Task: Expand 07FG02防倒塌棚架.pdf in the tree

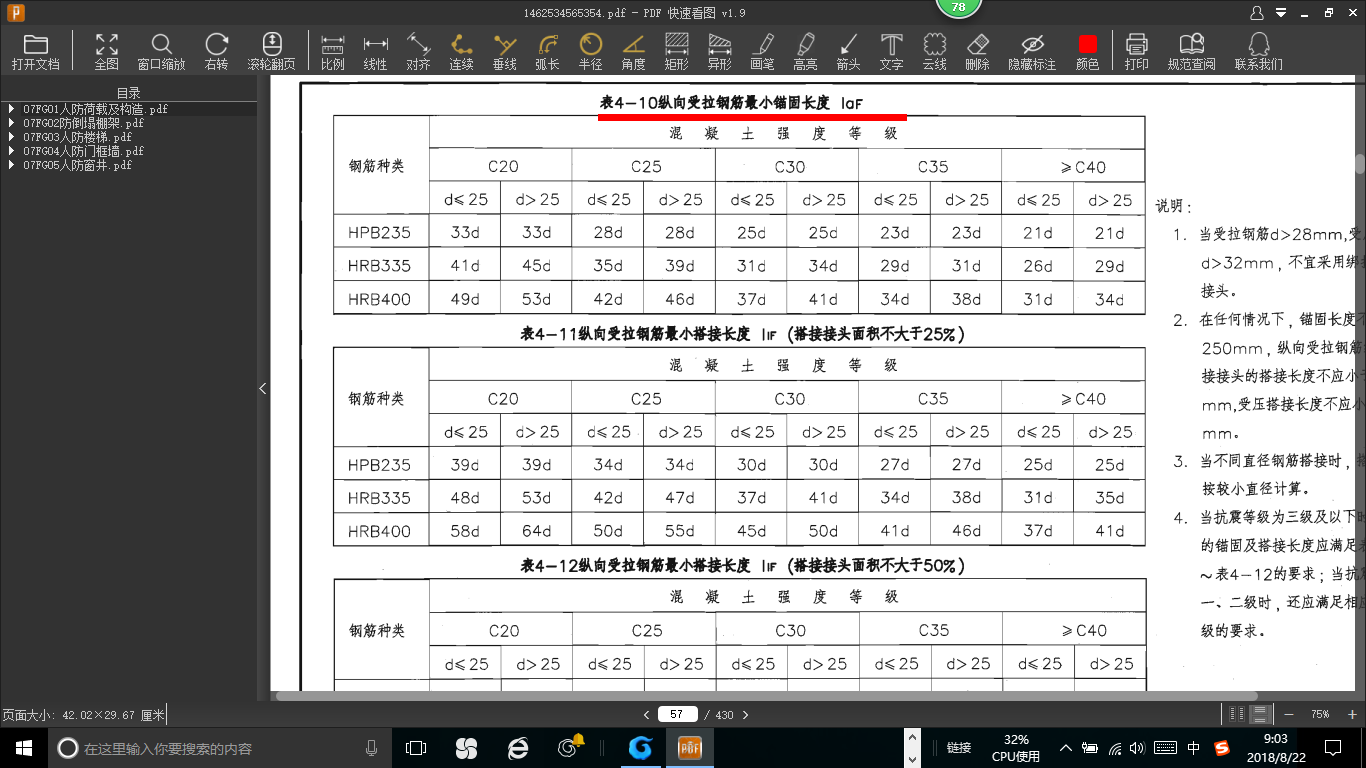Action: pos(10,123)
